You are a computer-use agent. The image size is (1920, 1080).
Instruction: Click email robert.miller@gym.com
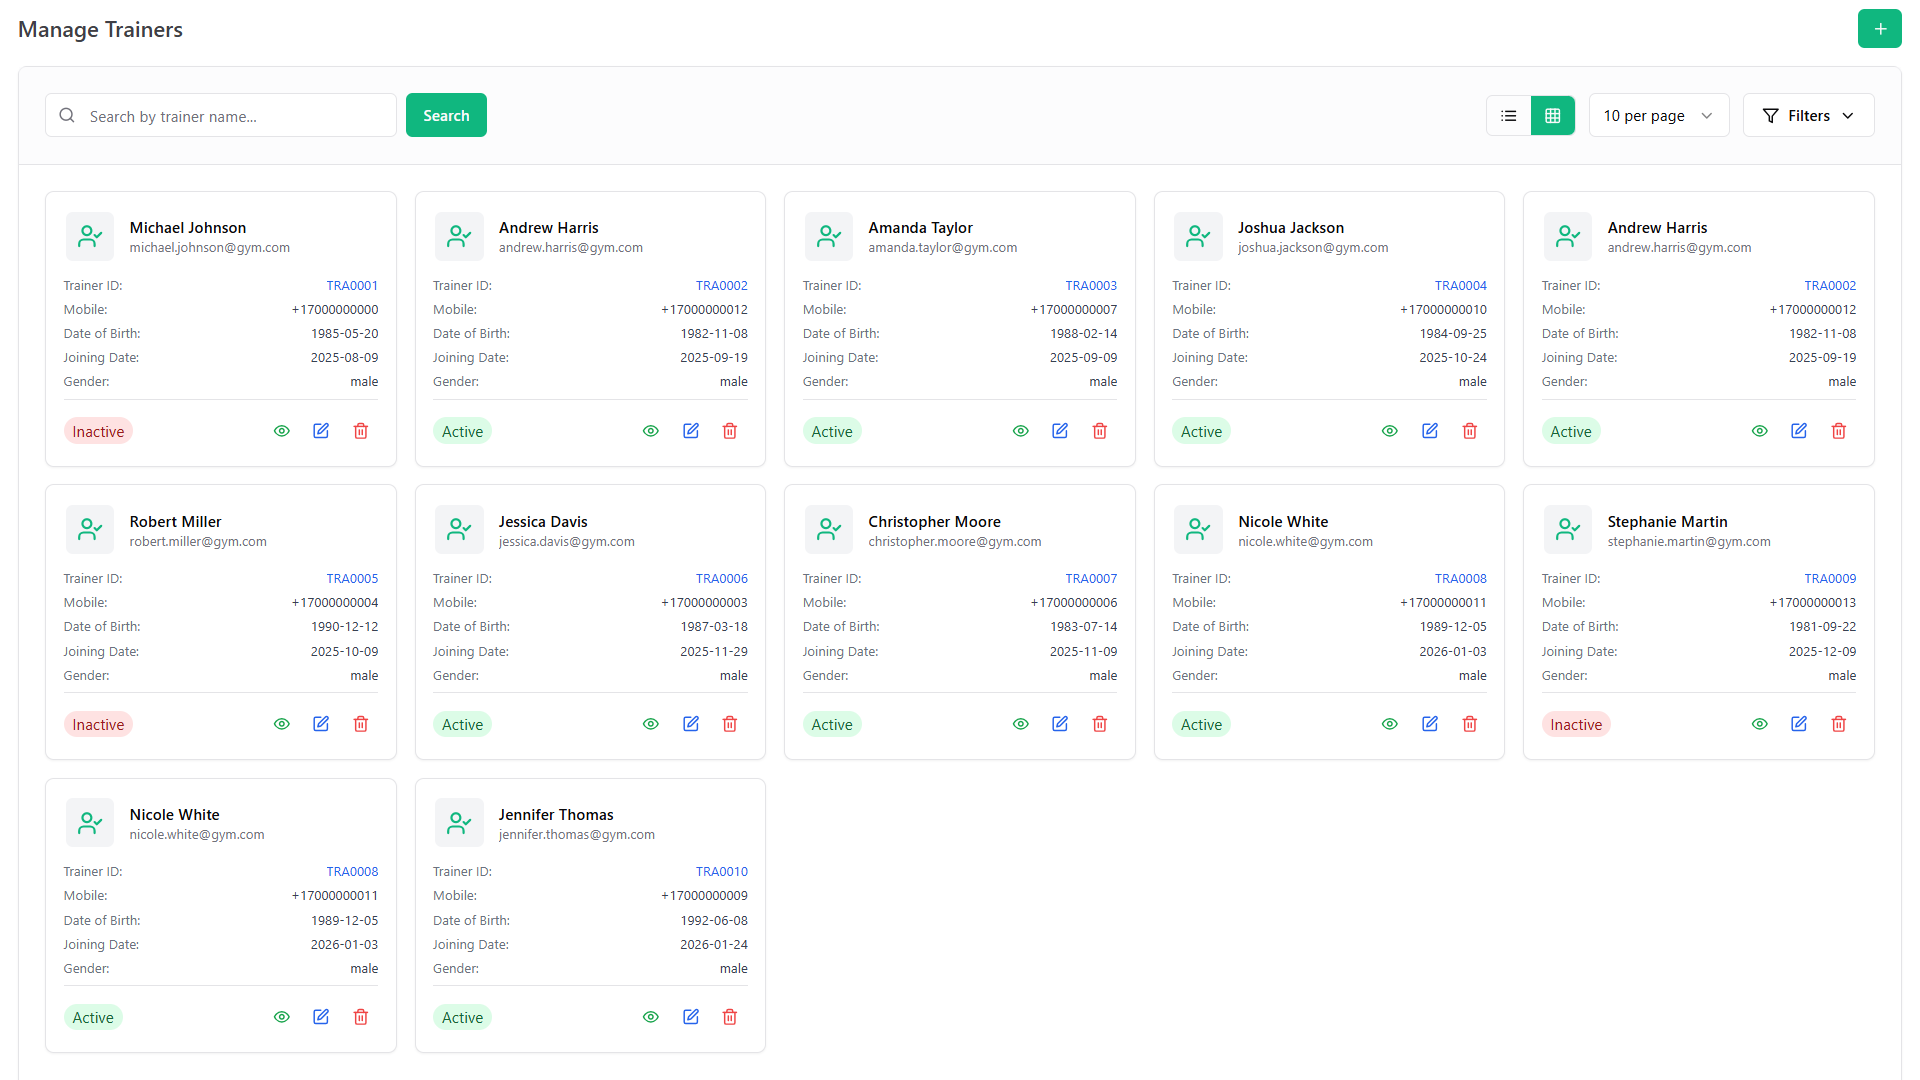tap(198, 542)
